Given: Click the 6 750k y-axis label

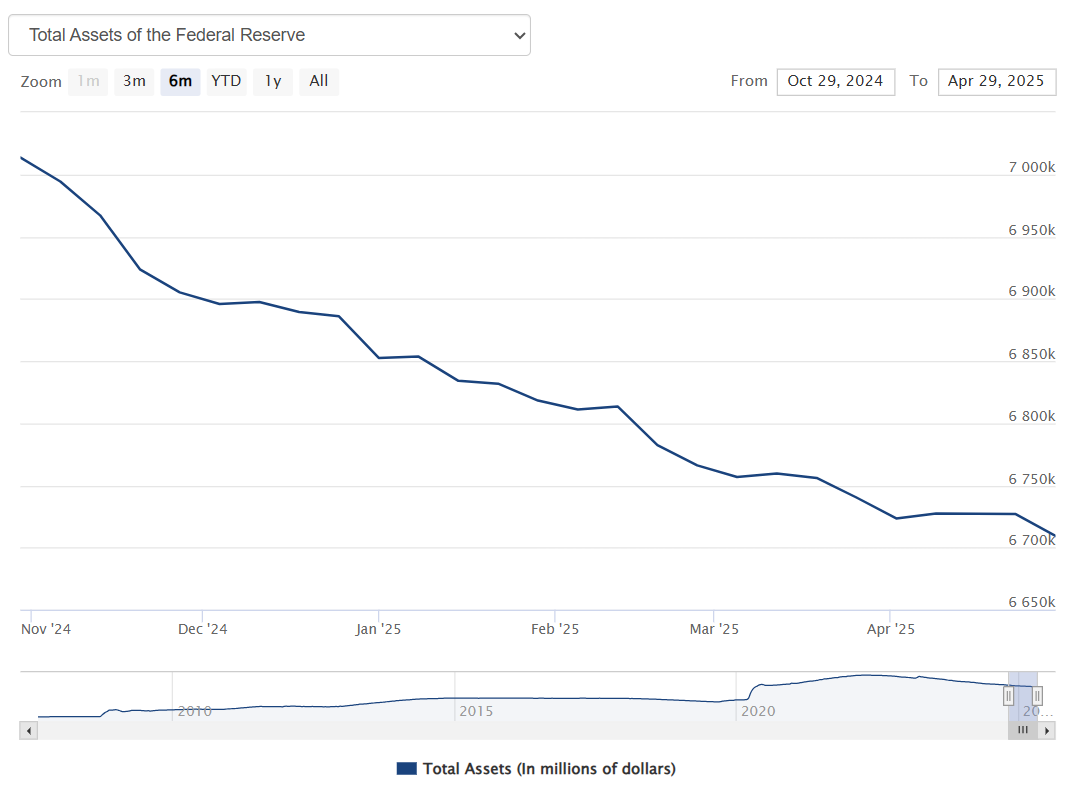Looking at the screenshot, I should [1032, 480].
